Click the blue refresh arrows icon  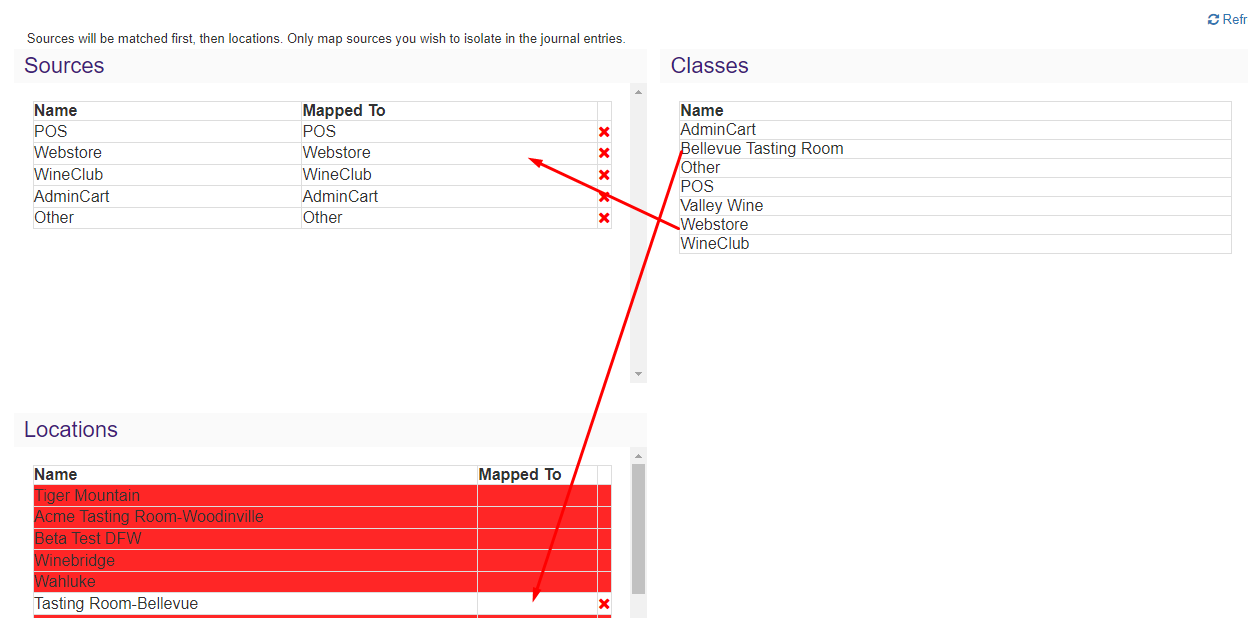[1214, 19]
